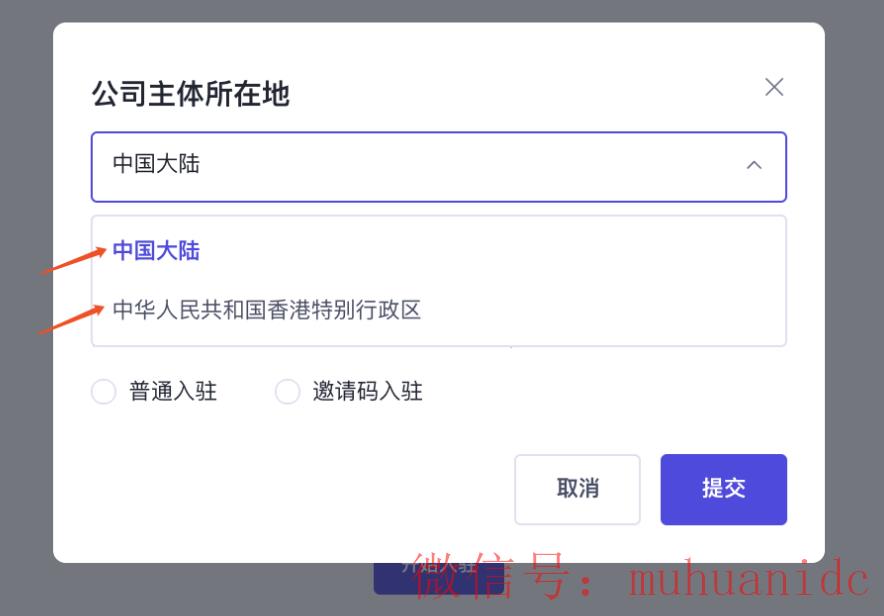Enable the 邀请码入驻 option
Image resolution: width=884 pixels, height=616 pixels.
click(x=288, y=392)
